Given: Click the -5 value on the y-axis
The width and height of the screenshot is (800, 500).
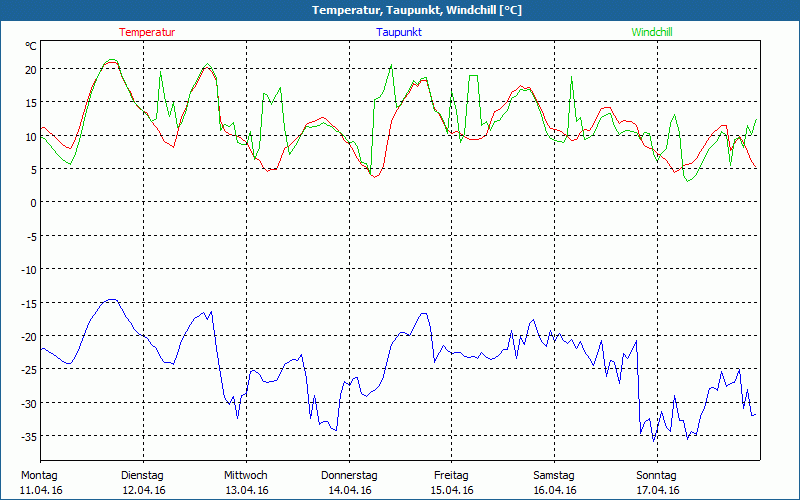Looking at the screenshot, I should (x=31, y=237).
